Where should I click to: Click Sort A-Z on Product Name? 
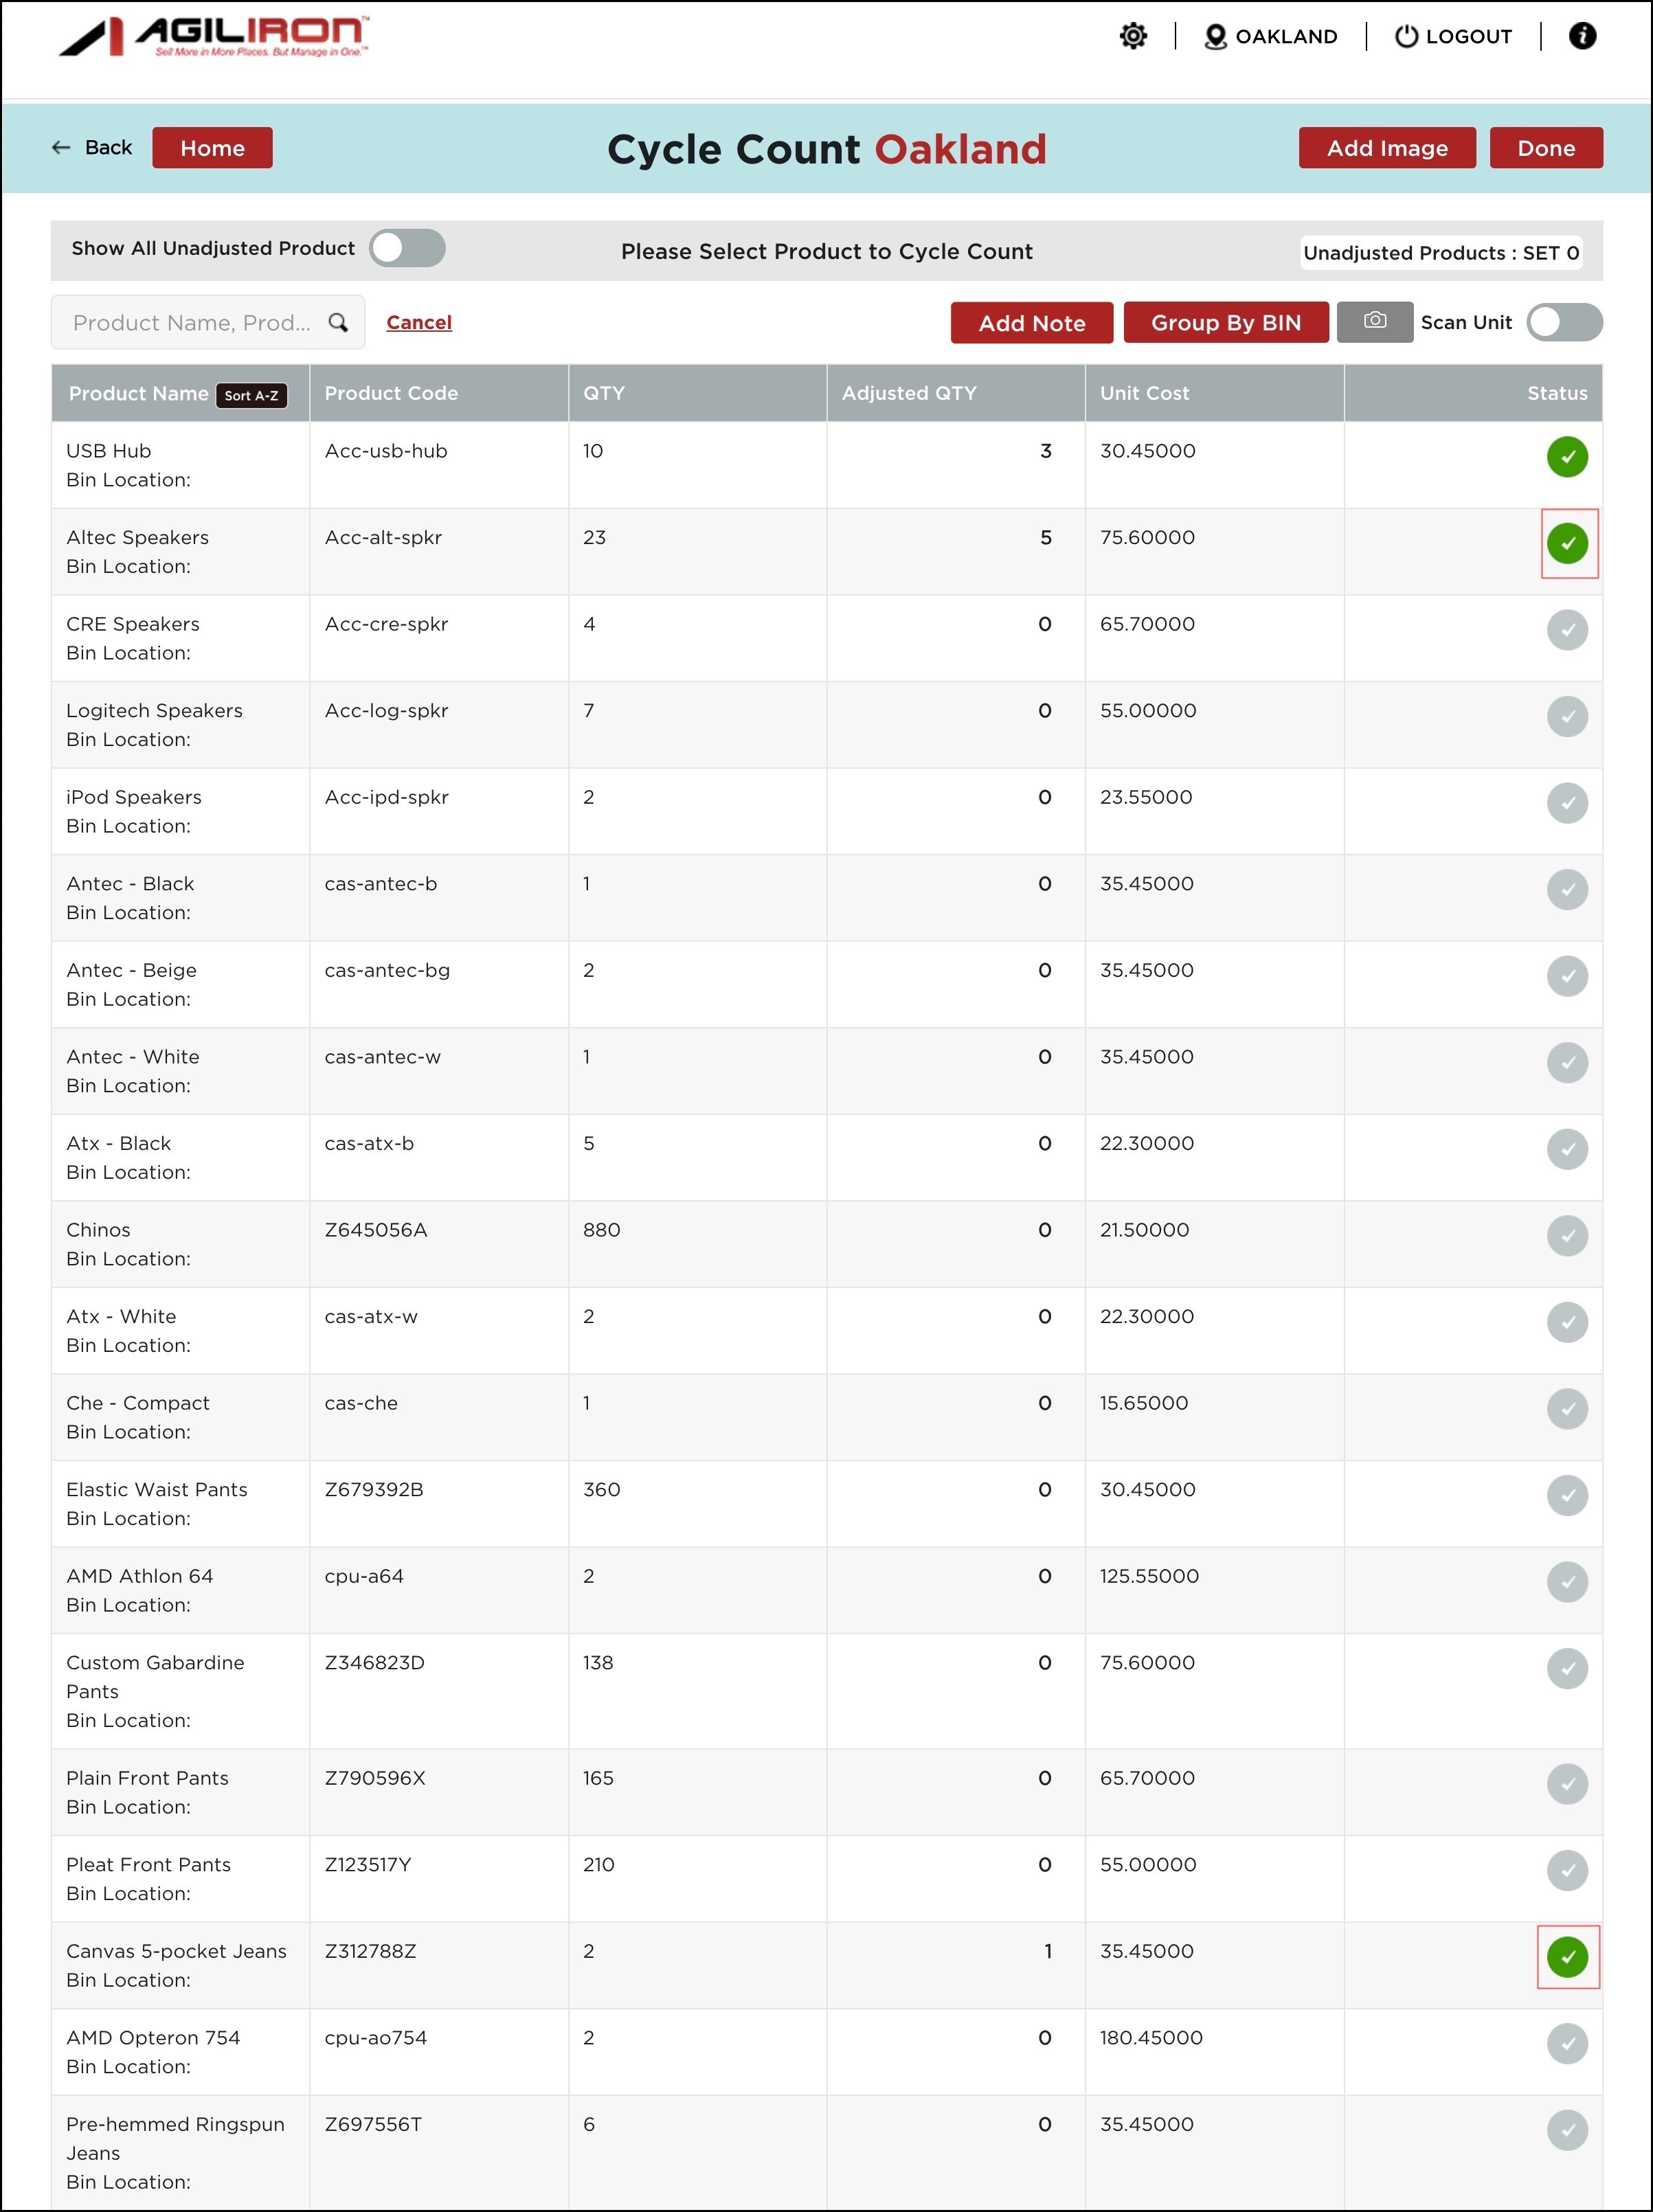(x=251, y=395)
